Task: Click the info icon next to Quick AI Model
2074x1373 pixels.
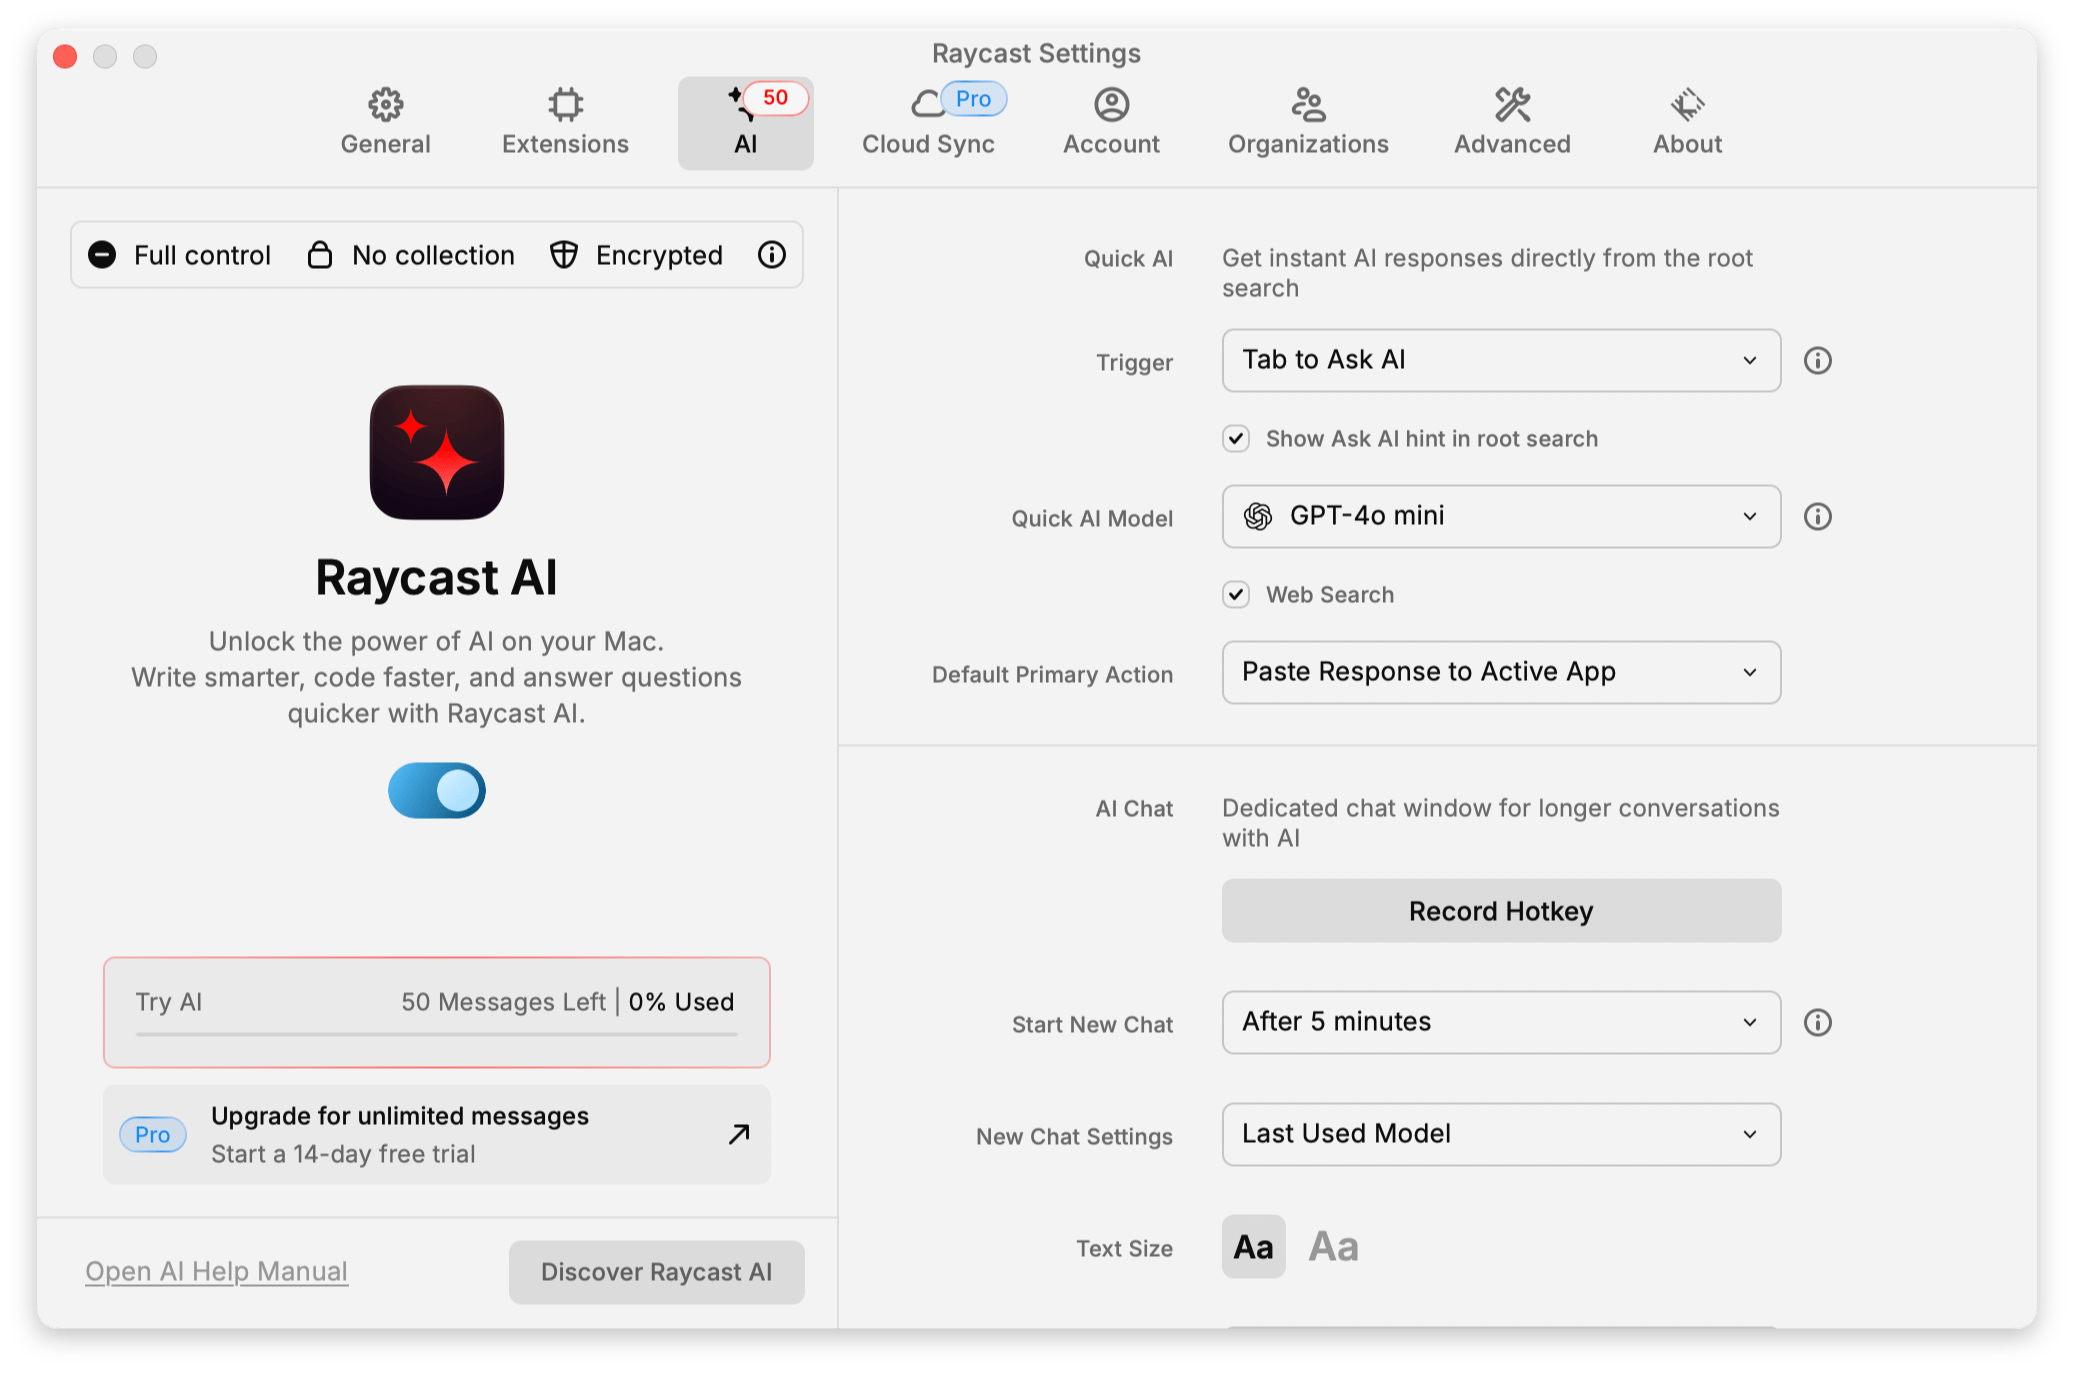Action: [x=1817, y=517]
